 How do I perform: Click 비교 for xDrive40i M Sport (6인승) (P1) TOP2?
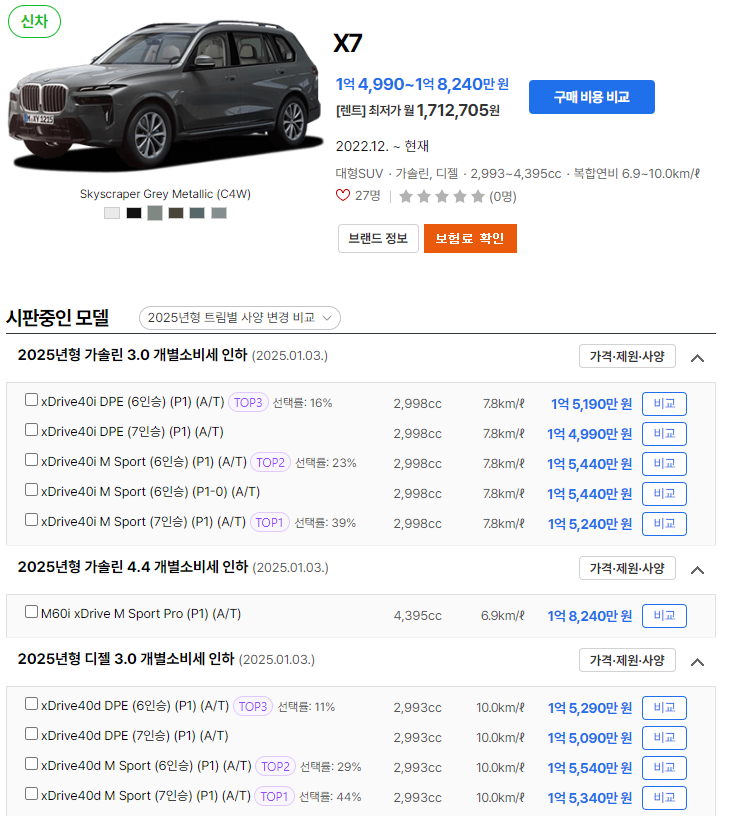click(x=664, y=464)
